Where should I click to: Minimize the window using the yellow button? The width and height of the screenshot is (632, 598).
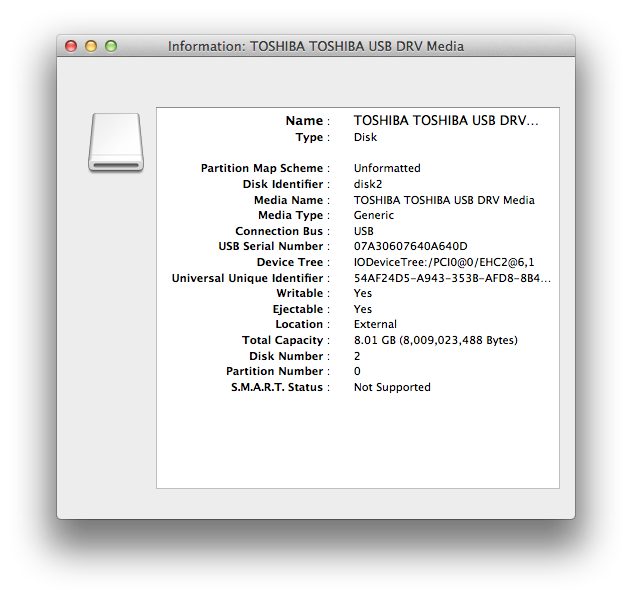pyautogui.click(x=91, y=46)
